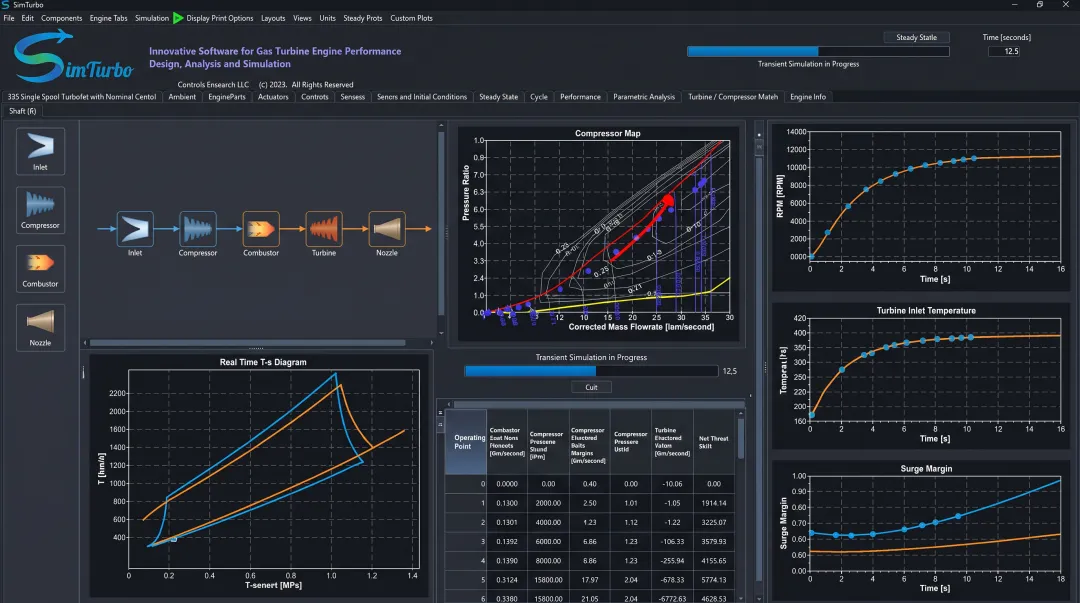The image size is (1080, 603).
Task: Open Turbine / Compressor Match tab
Action: click(x=733, y=97)
